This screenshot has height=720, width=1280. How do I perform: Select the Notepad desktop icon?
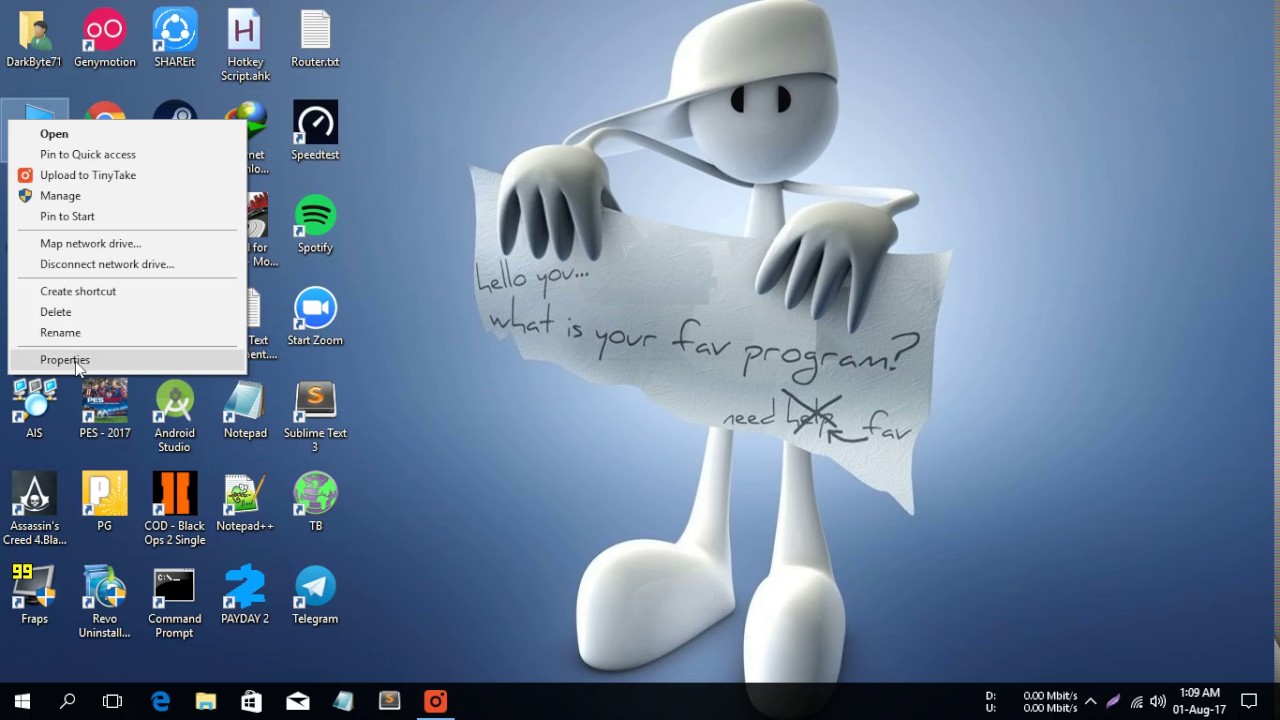[245, 409]
